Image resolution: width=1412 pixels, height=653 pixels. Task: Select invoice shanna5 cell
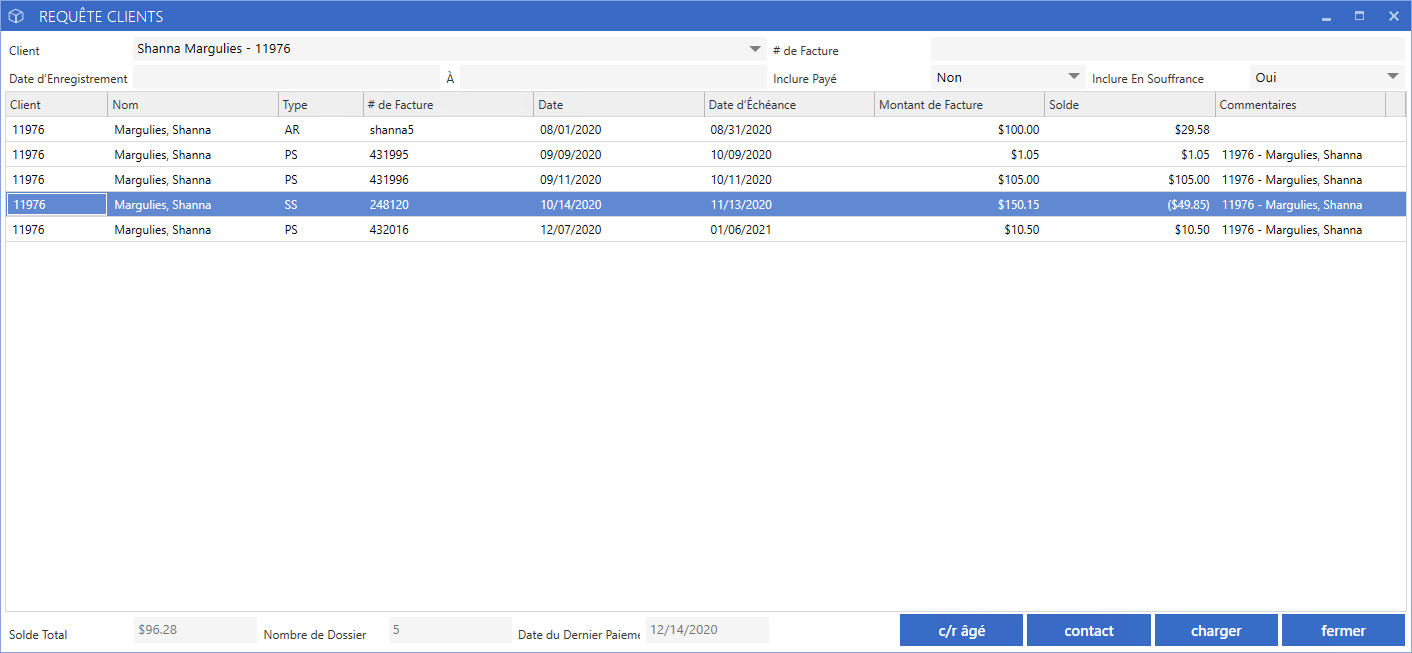coord(449,130)
